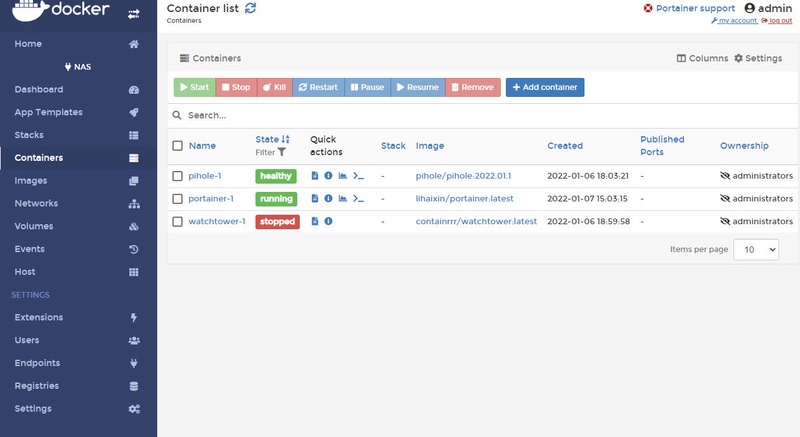This screenshot has height=437, width=800.
Task: Open the stats chart icon for portainer-1
Action: point(343,198)
